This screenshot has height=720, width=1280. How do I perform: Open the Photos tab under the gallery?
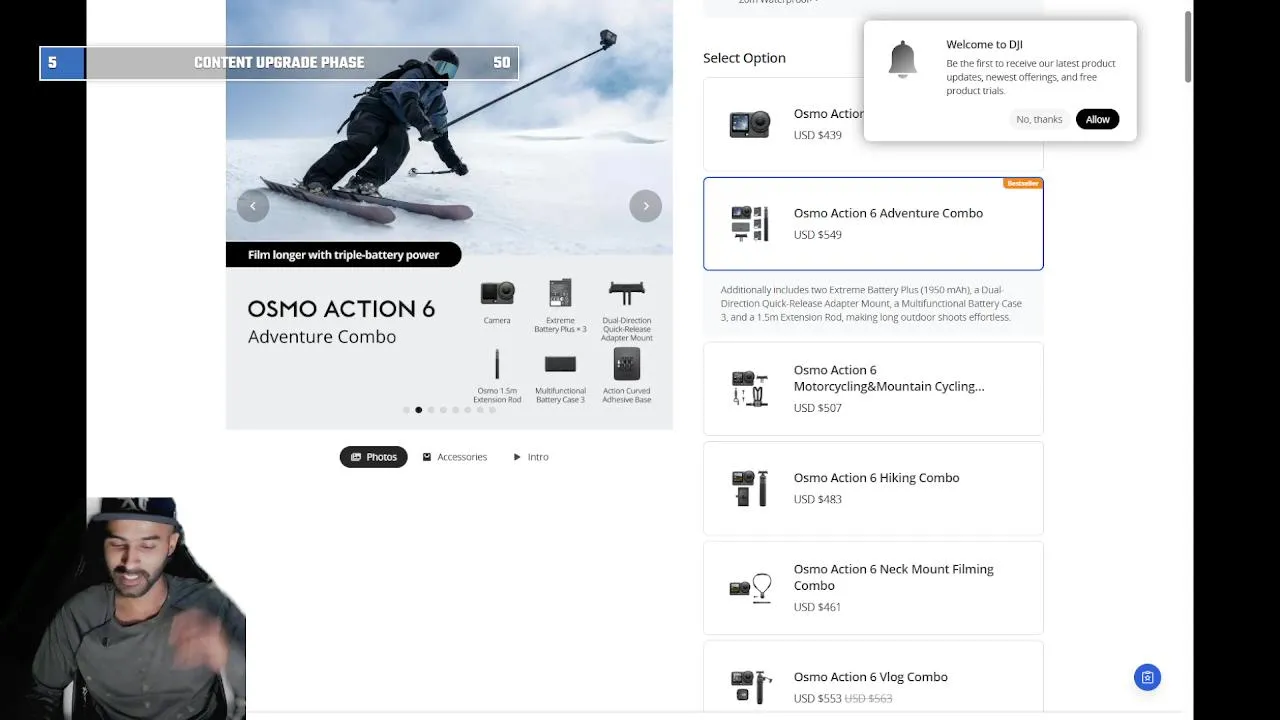pyautogui.click(x=373, y=457)
